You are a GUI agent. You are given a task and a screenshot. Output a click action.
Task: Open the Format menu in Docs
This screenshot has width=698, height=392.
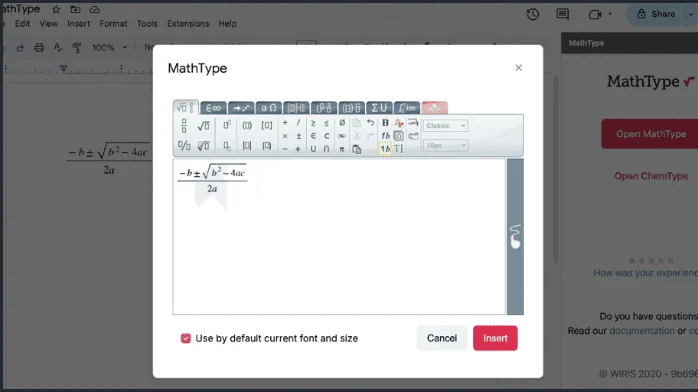pos(113,24)
